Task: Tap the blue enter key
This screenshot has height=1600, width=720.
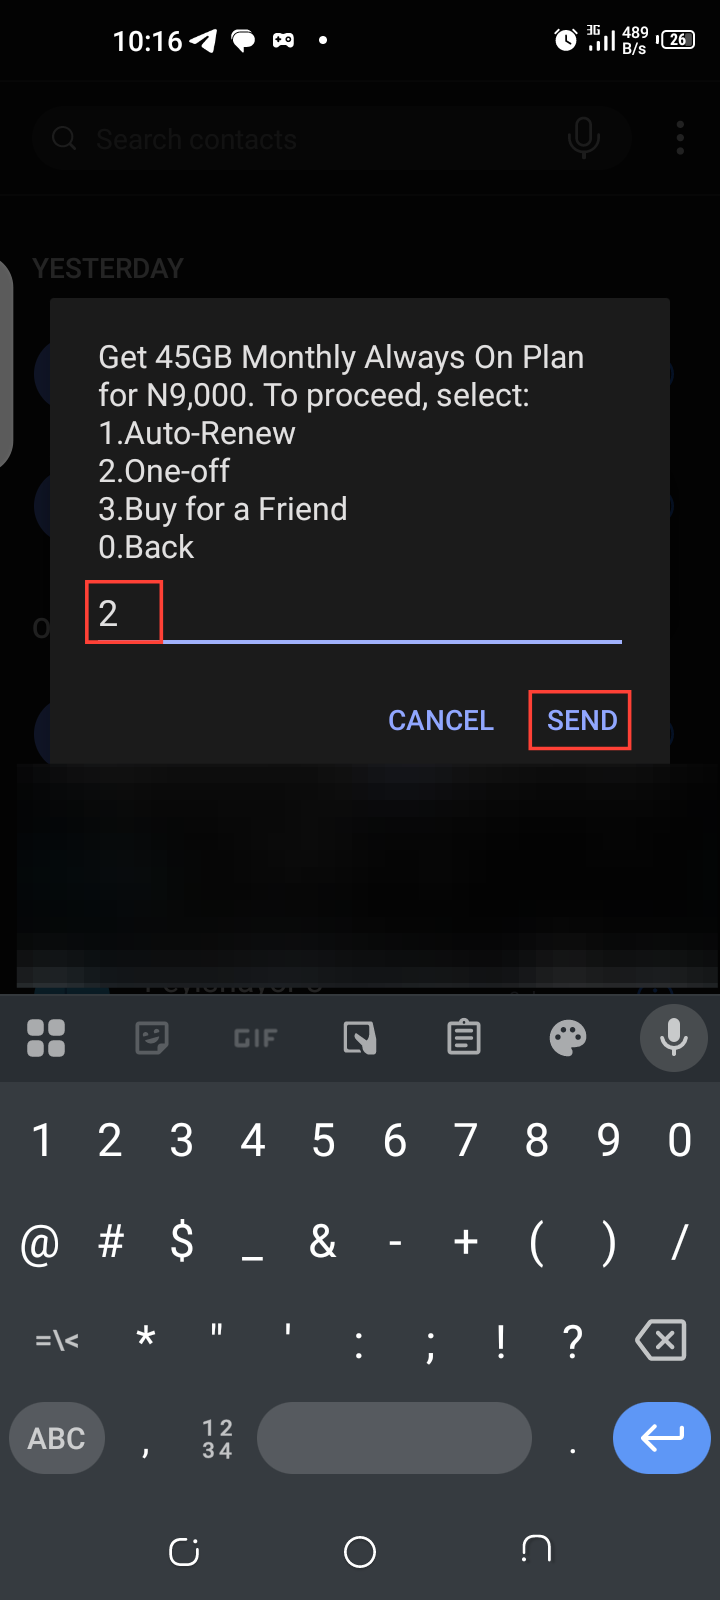Action: [x=662, y=1438]
